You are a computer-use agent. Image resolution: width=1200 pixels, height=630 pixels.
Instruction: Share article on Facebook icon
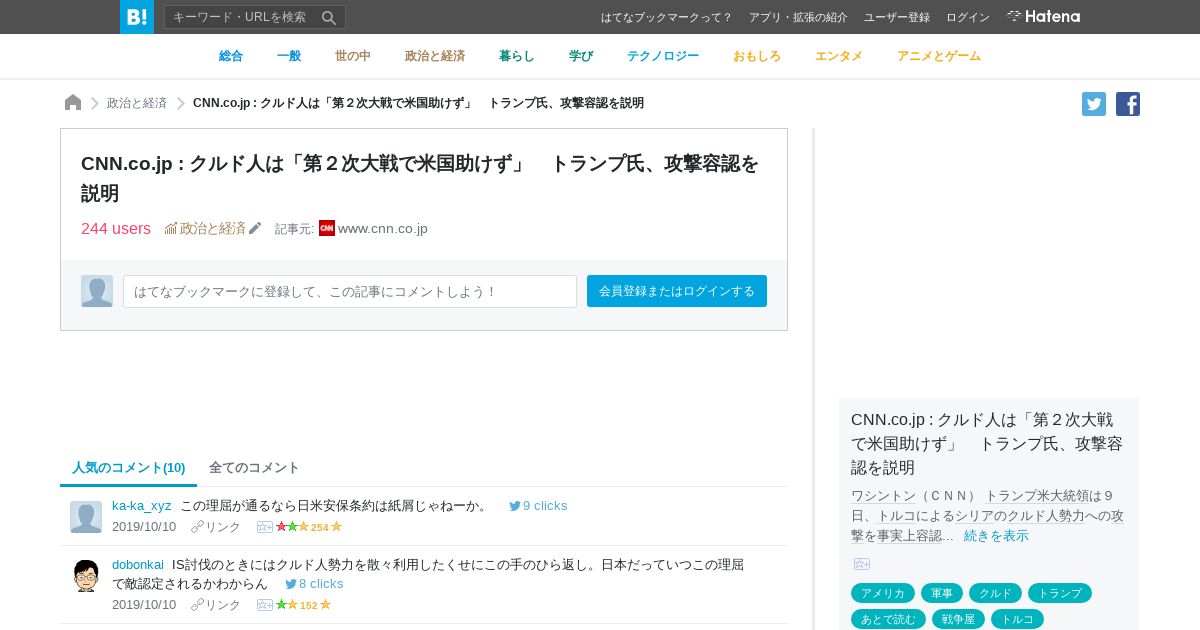[x=1128, y=104]
